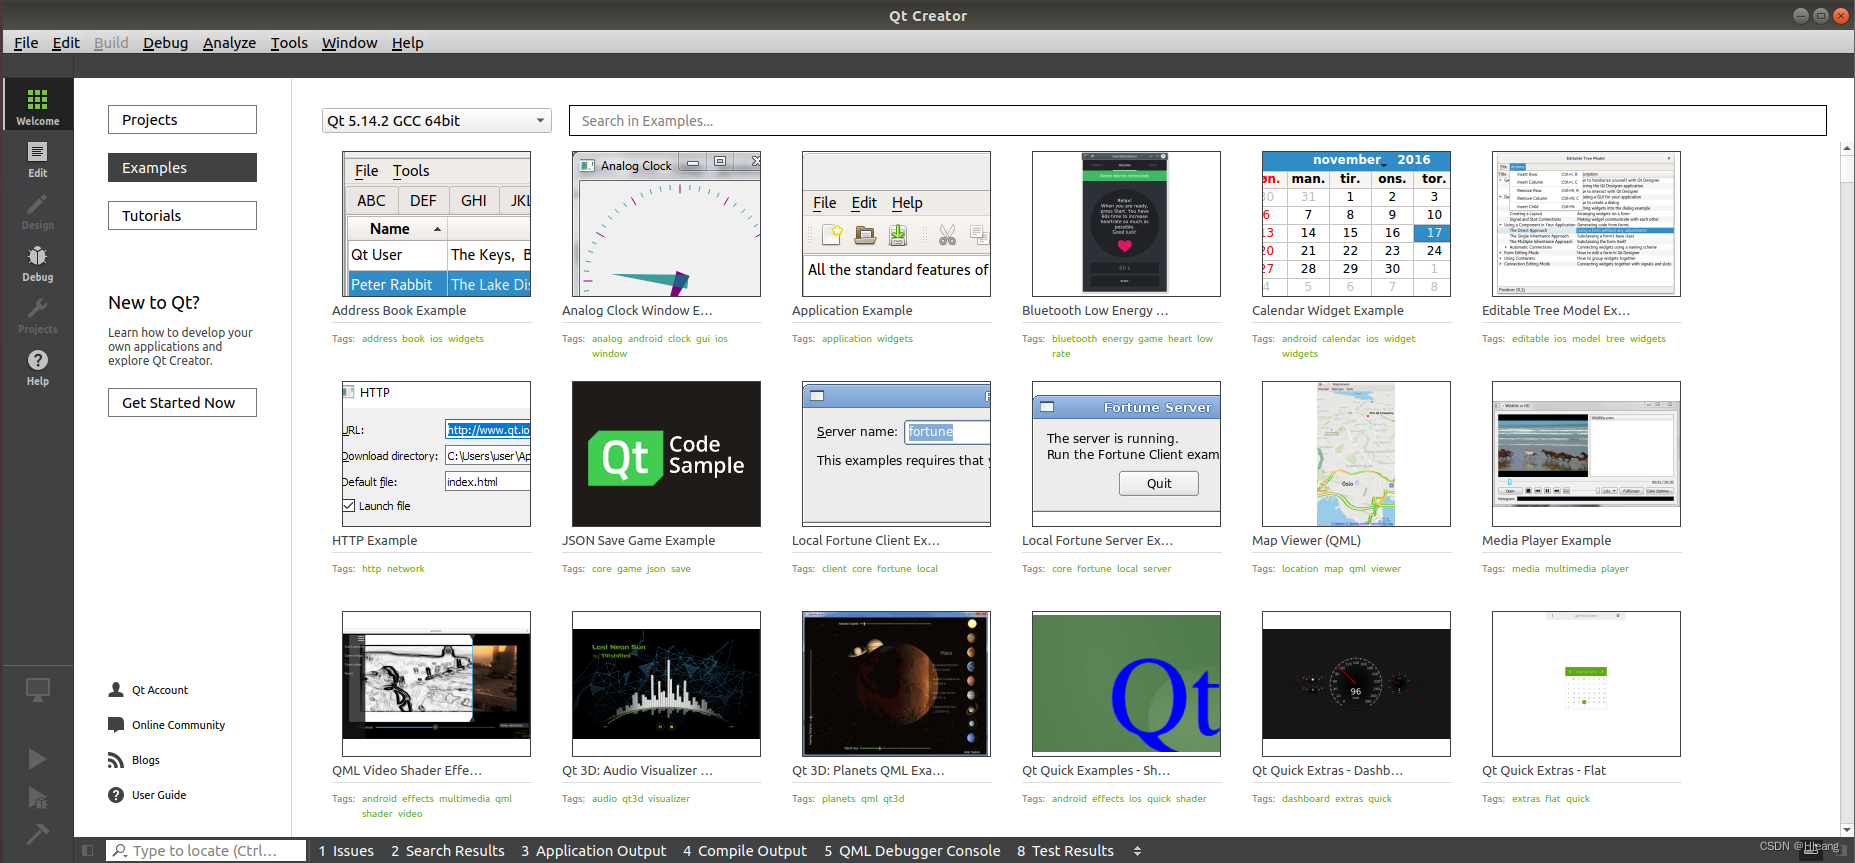Open the Compile Output pane
Viewport: 1855px width, 863px height.
click(745, 851)
